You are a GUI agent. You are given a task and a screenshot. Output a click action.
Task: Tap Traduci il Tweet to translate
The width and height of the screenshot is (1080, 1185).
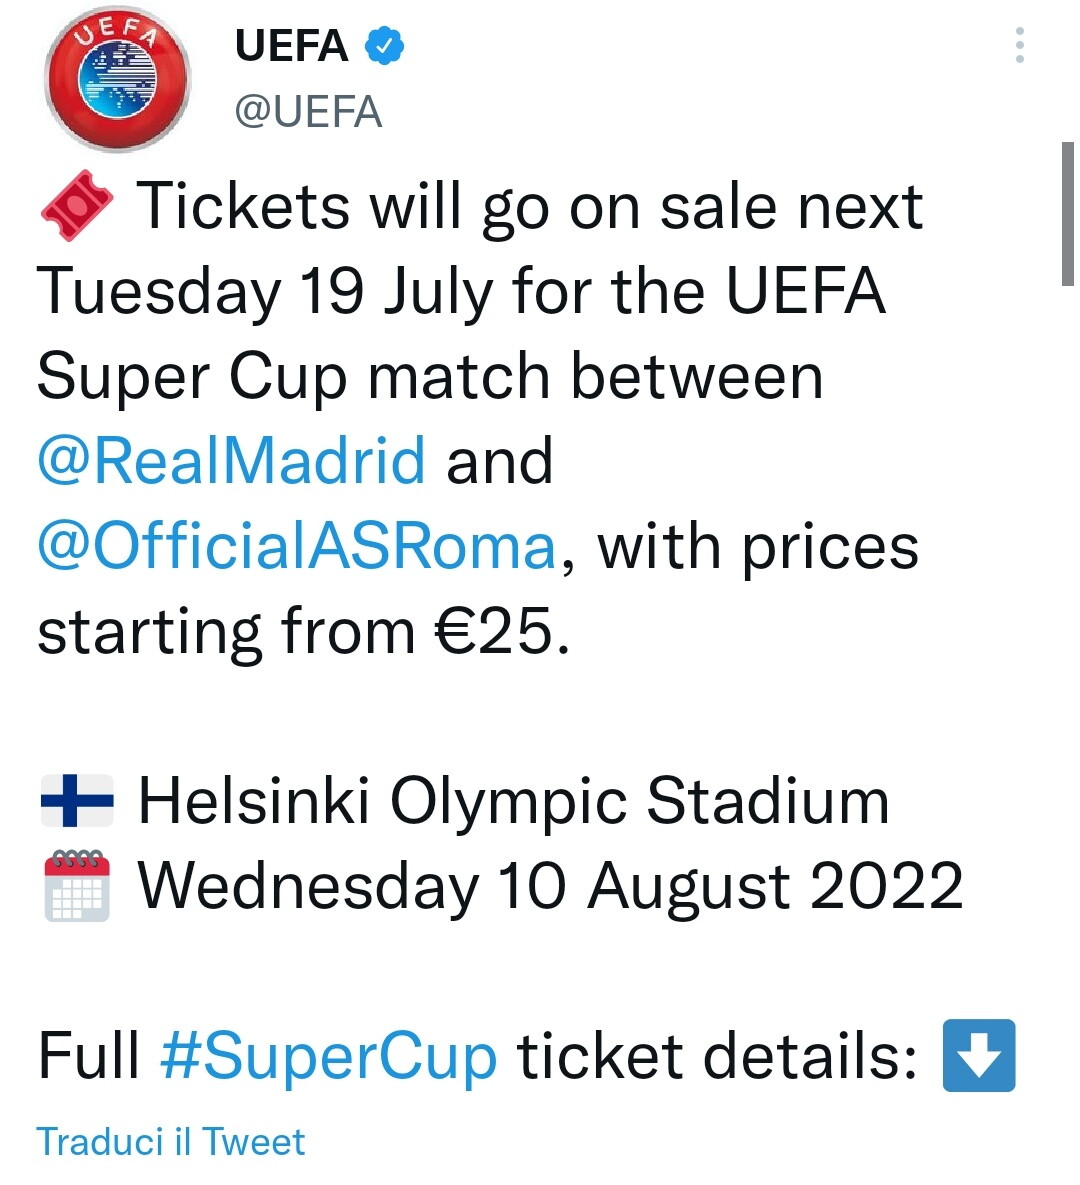coord(171,1141)
